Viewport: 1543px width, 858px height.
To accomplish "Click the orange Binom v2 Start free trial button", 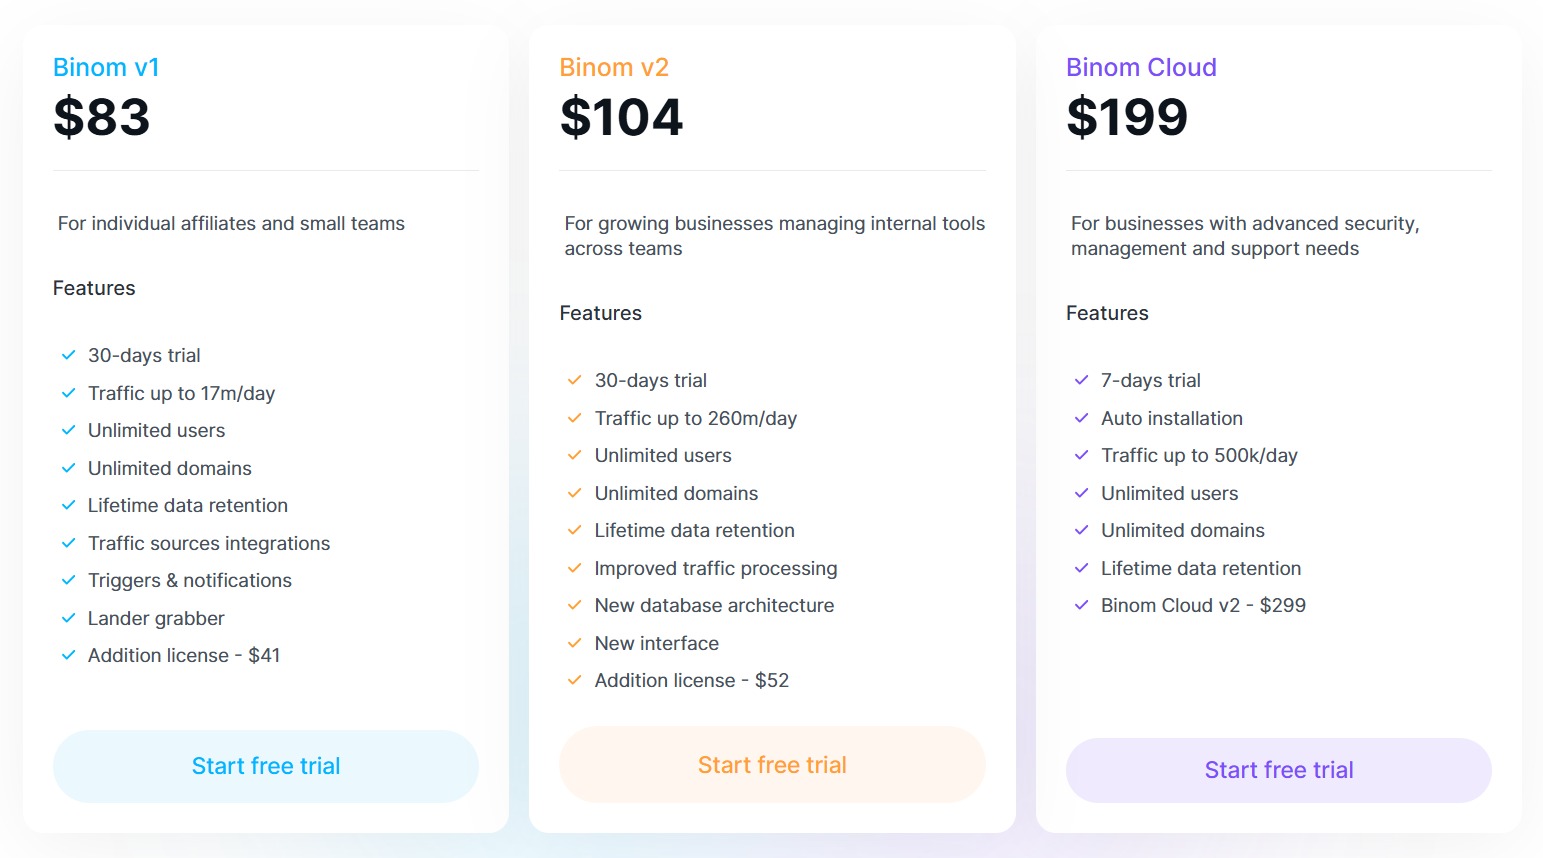I will coord(772,765).
